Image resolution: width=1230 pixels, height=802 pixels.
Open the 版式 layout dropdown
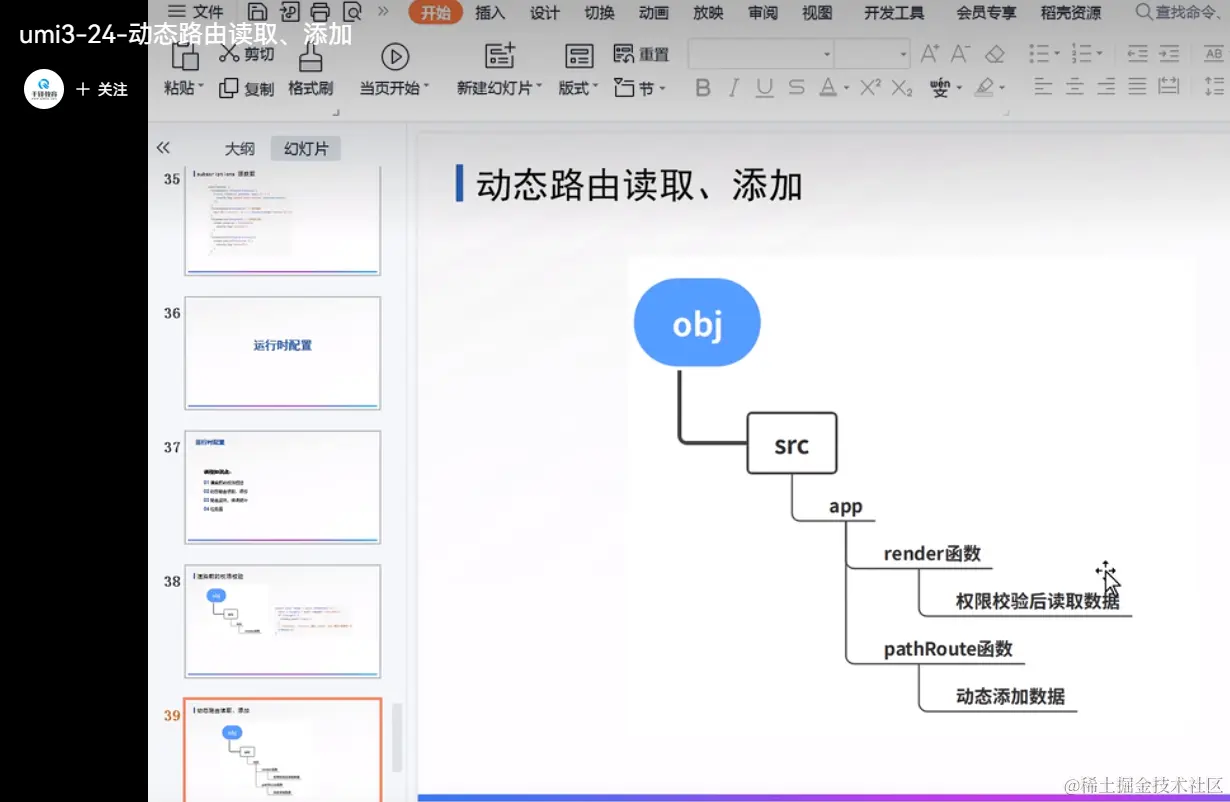(595, 87)
